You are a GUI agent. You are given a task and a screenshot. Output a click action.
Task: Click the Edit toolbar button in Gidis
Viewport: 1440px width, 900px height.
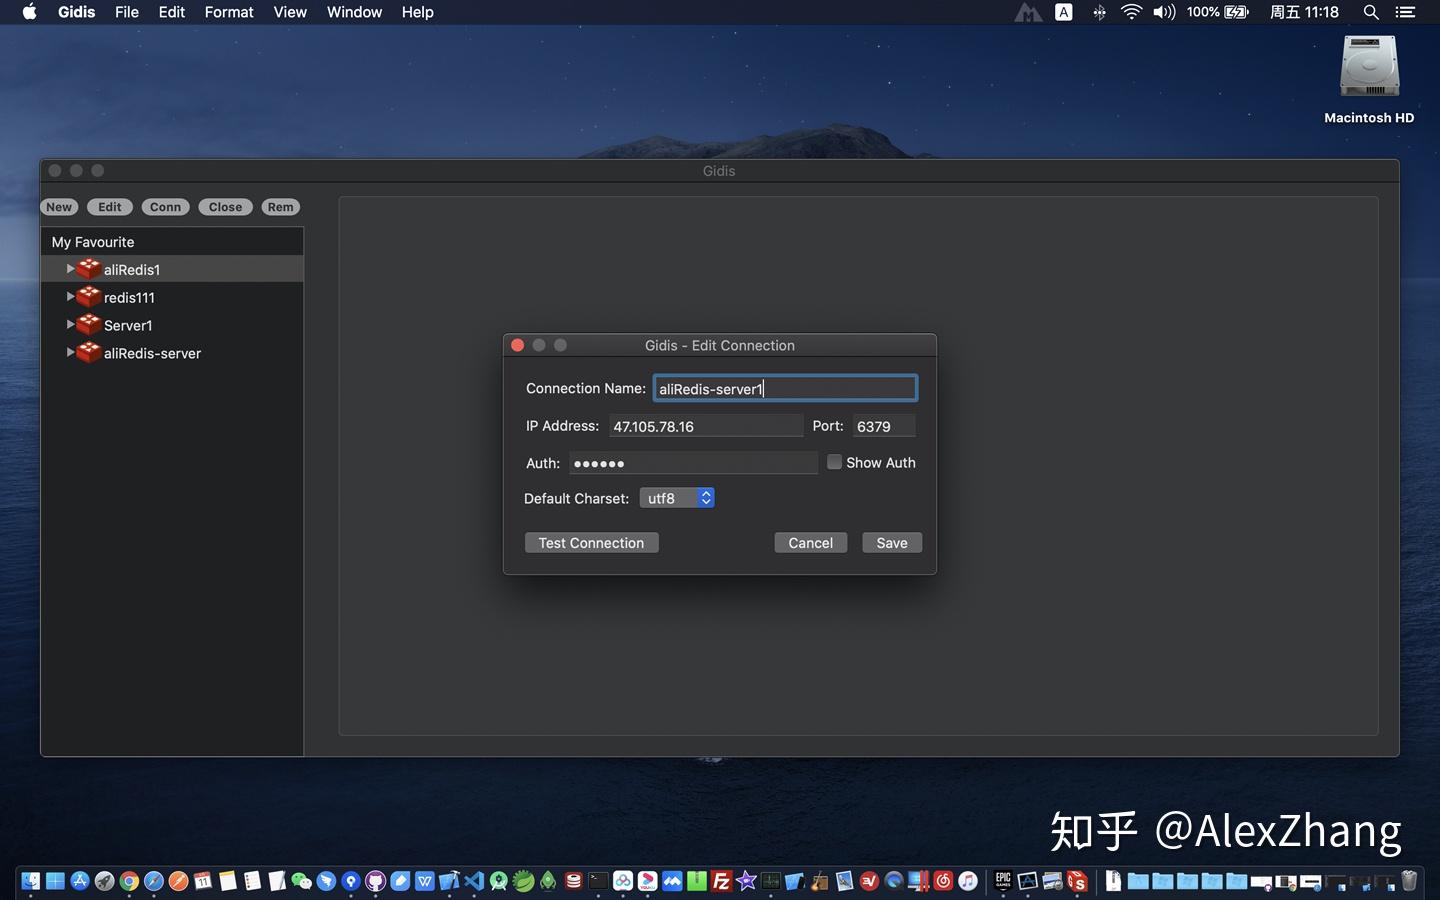tap(110, 207)
